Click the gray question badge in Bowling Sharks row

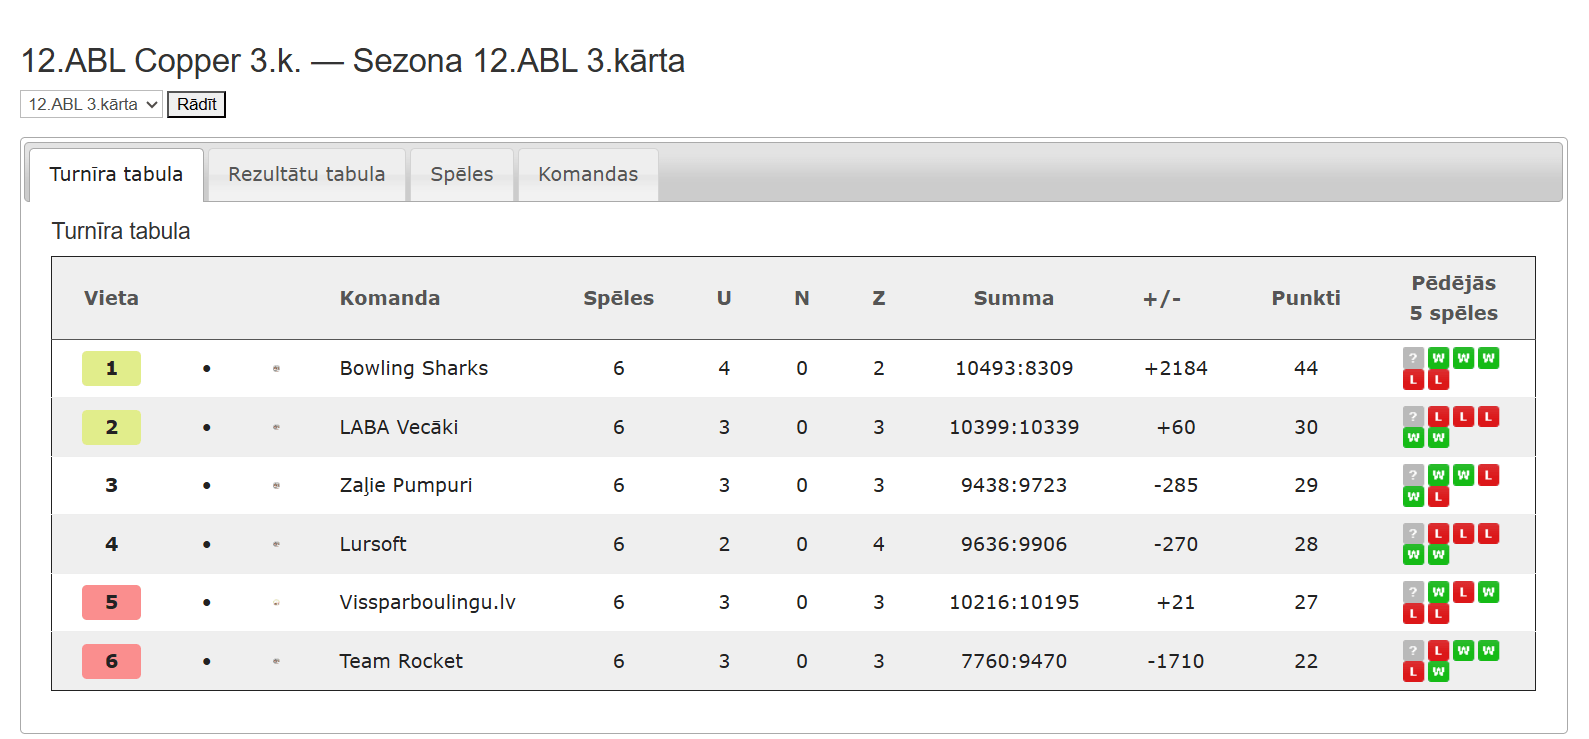[1413, 358]
